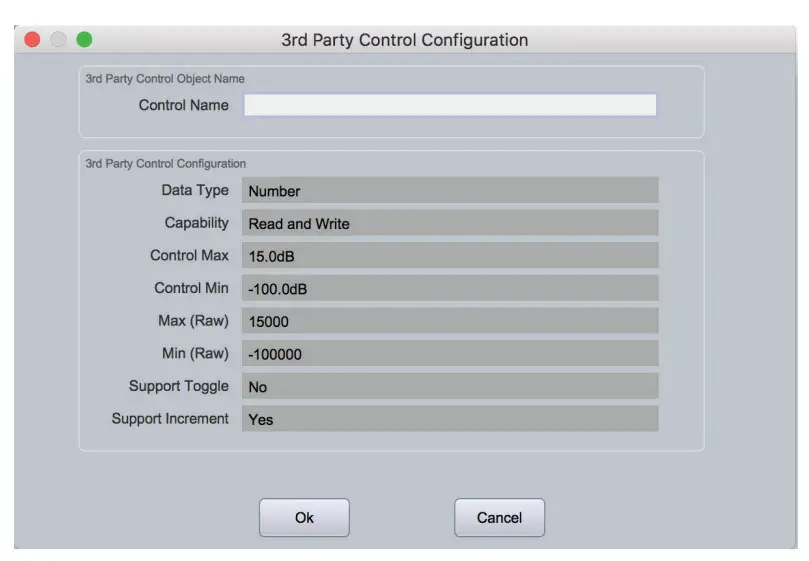The height and width of the screenshot is (561, 809).
Task: Click the Support Increment label
Action: [170, 418]
